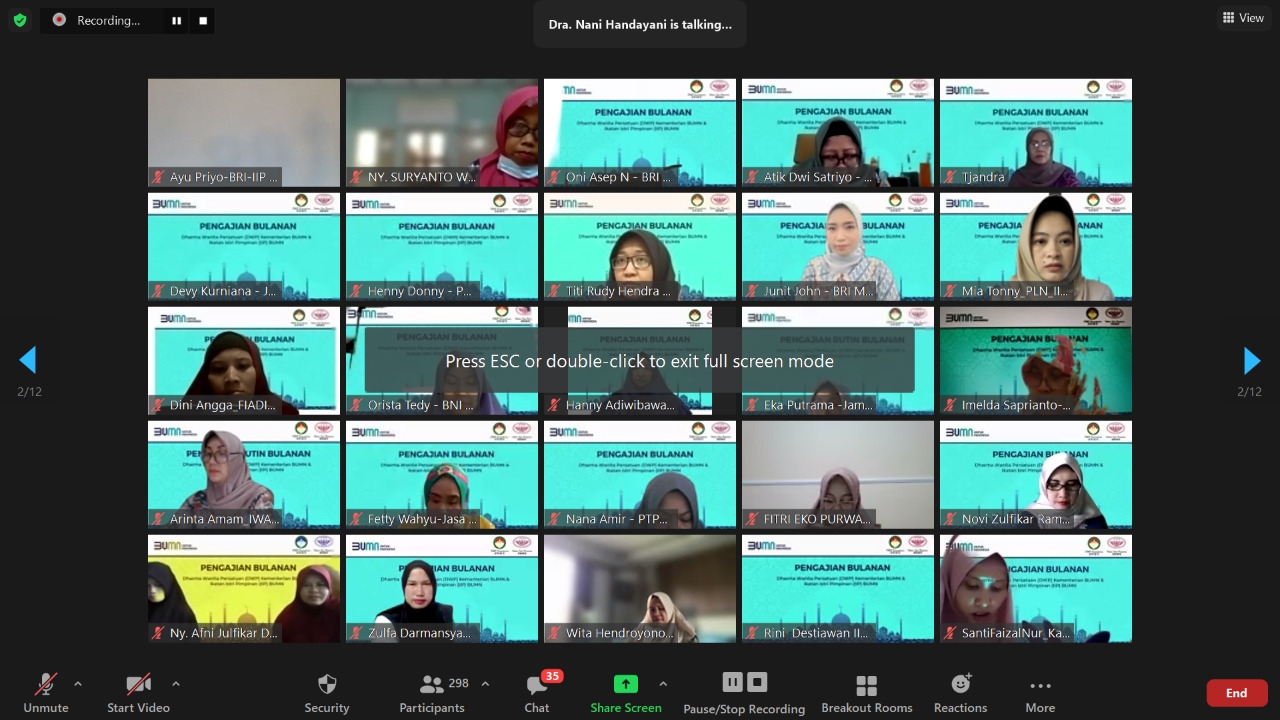Expand Participants options arrow

pos(485,684)
